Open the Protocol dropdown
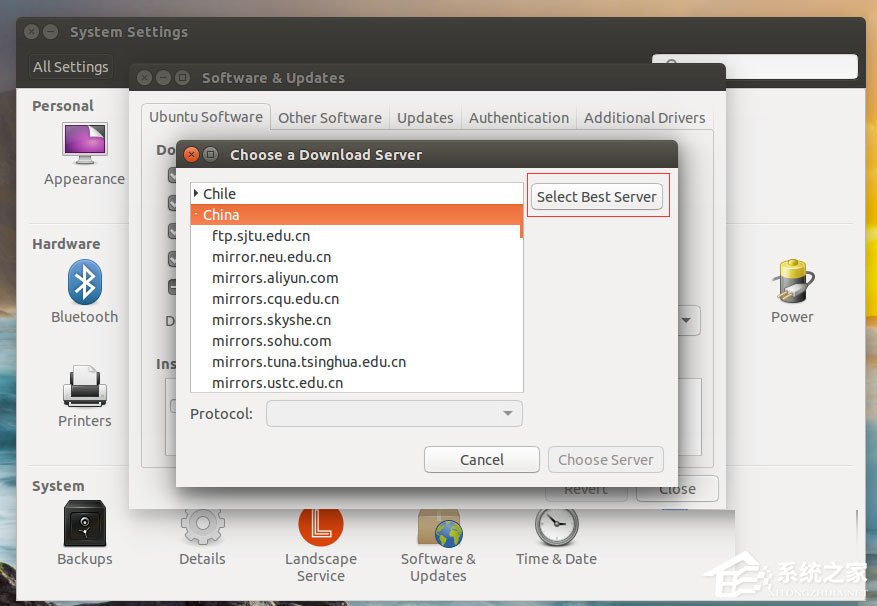 (394, 413)
